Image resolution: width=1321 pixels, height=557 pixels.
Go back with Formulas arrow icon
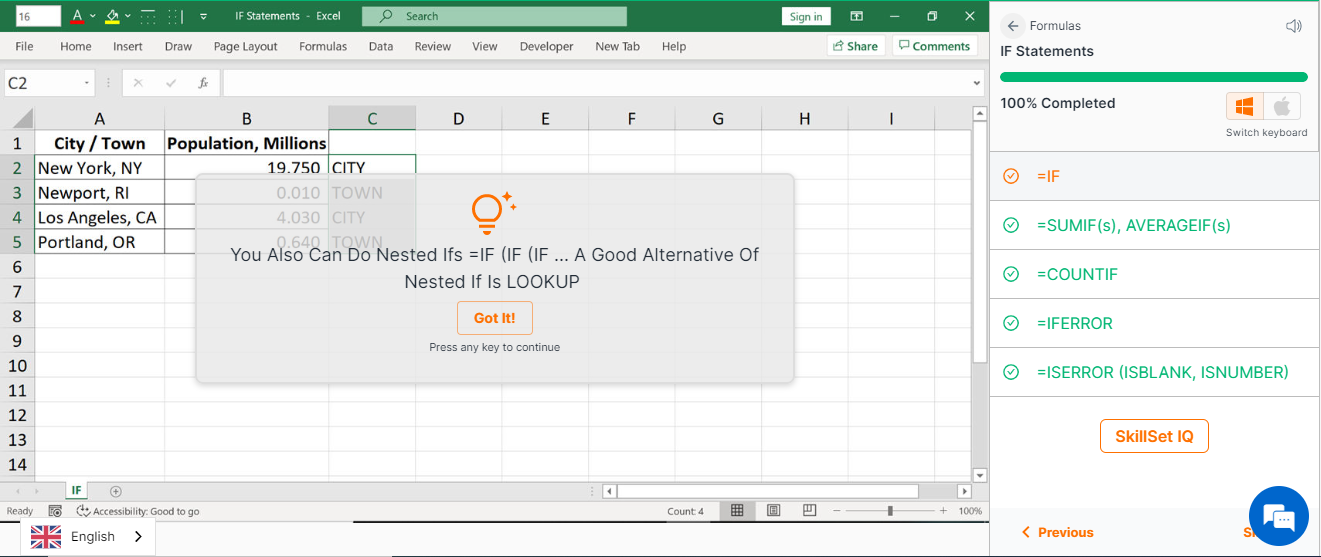[1013, 26]
